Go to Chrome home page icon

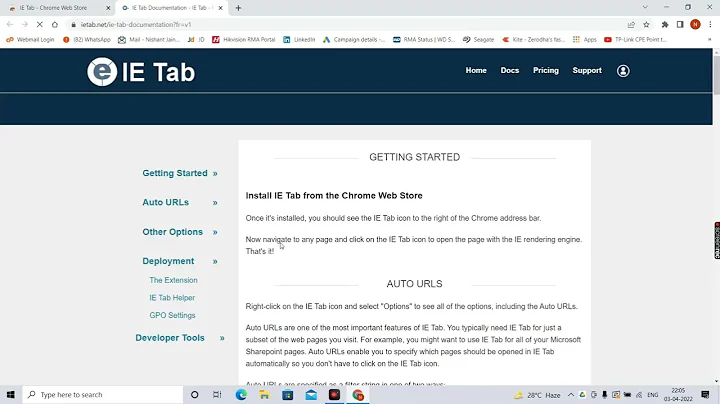(55, 24)
